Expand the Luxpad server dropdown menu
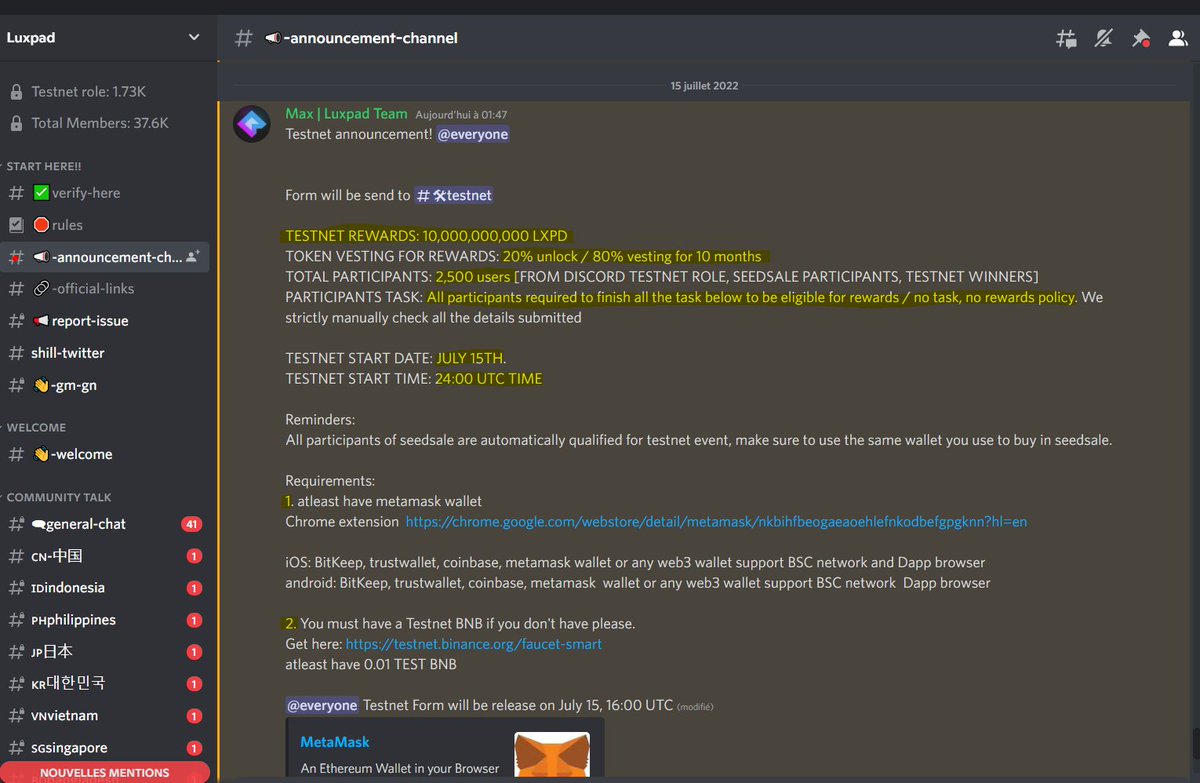This screenshot has width=1200, height=783. 194,38
